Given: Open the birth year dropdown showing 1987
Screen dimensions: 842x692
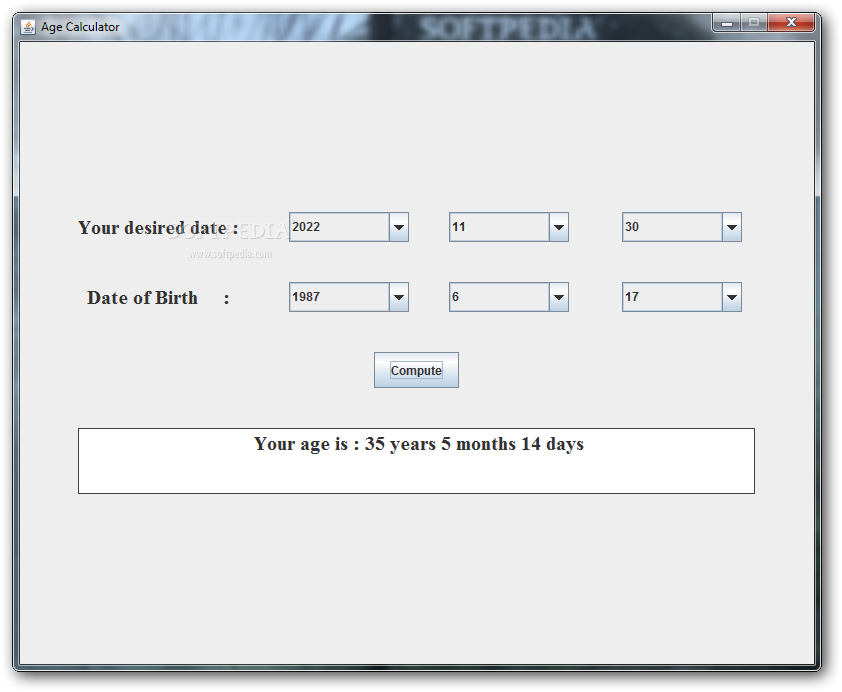Looking at the screenshot, I should 349,297.
